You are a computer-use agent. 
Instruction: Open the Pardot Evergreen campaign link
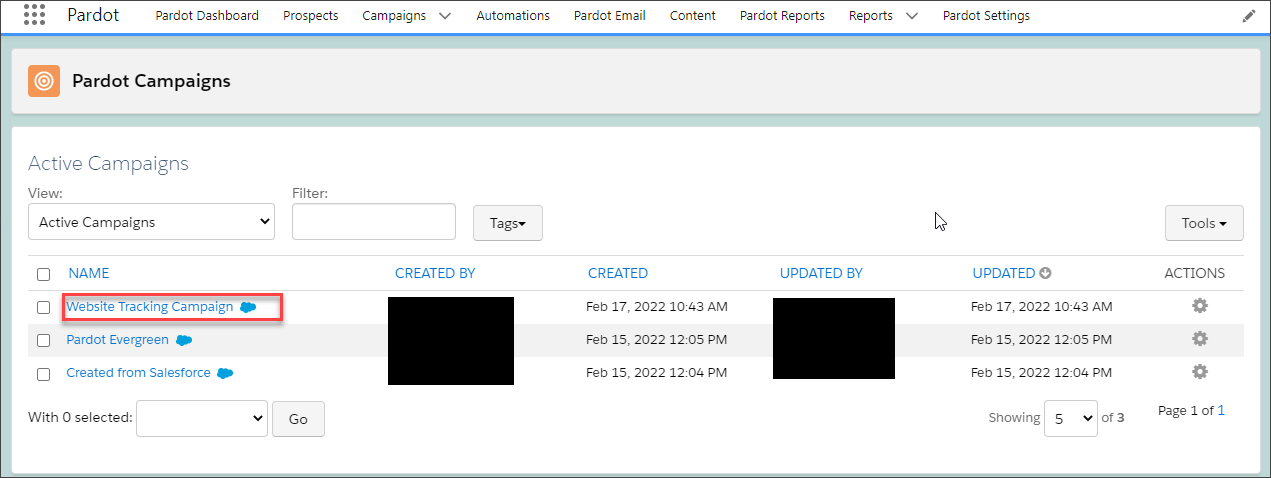(117, 340)
